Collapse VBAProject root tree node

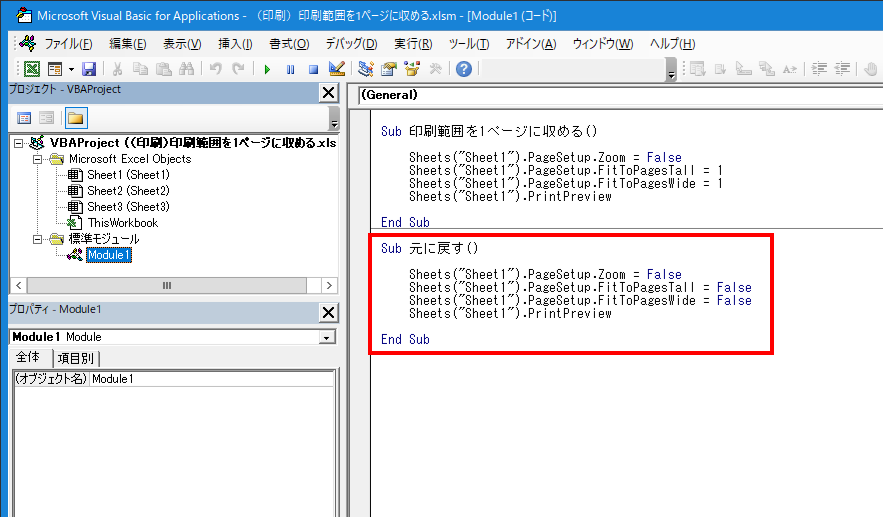point(19,143)
